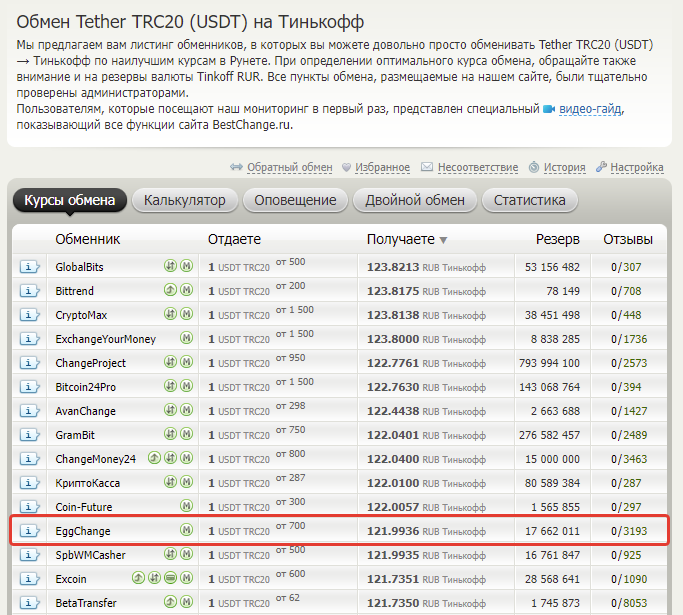
Task: Click the arrows icon beside Обратный обмен
Action: pyautogui.click(x=237, y=168)
